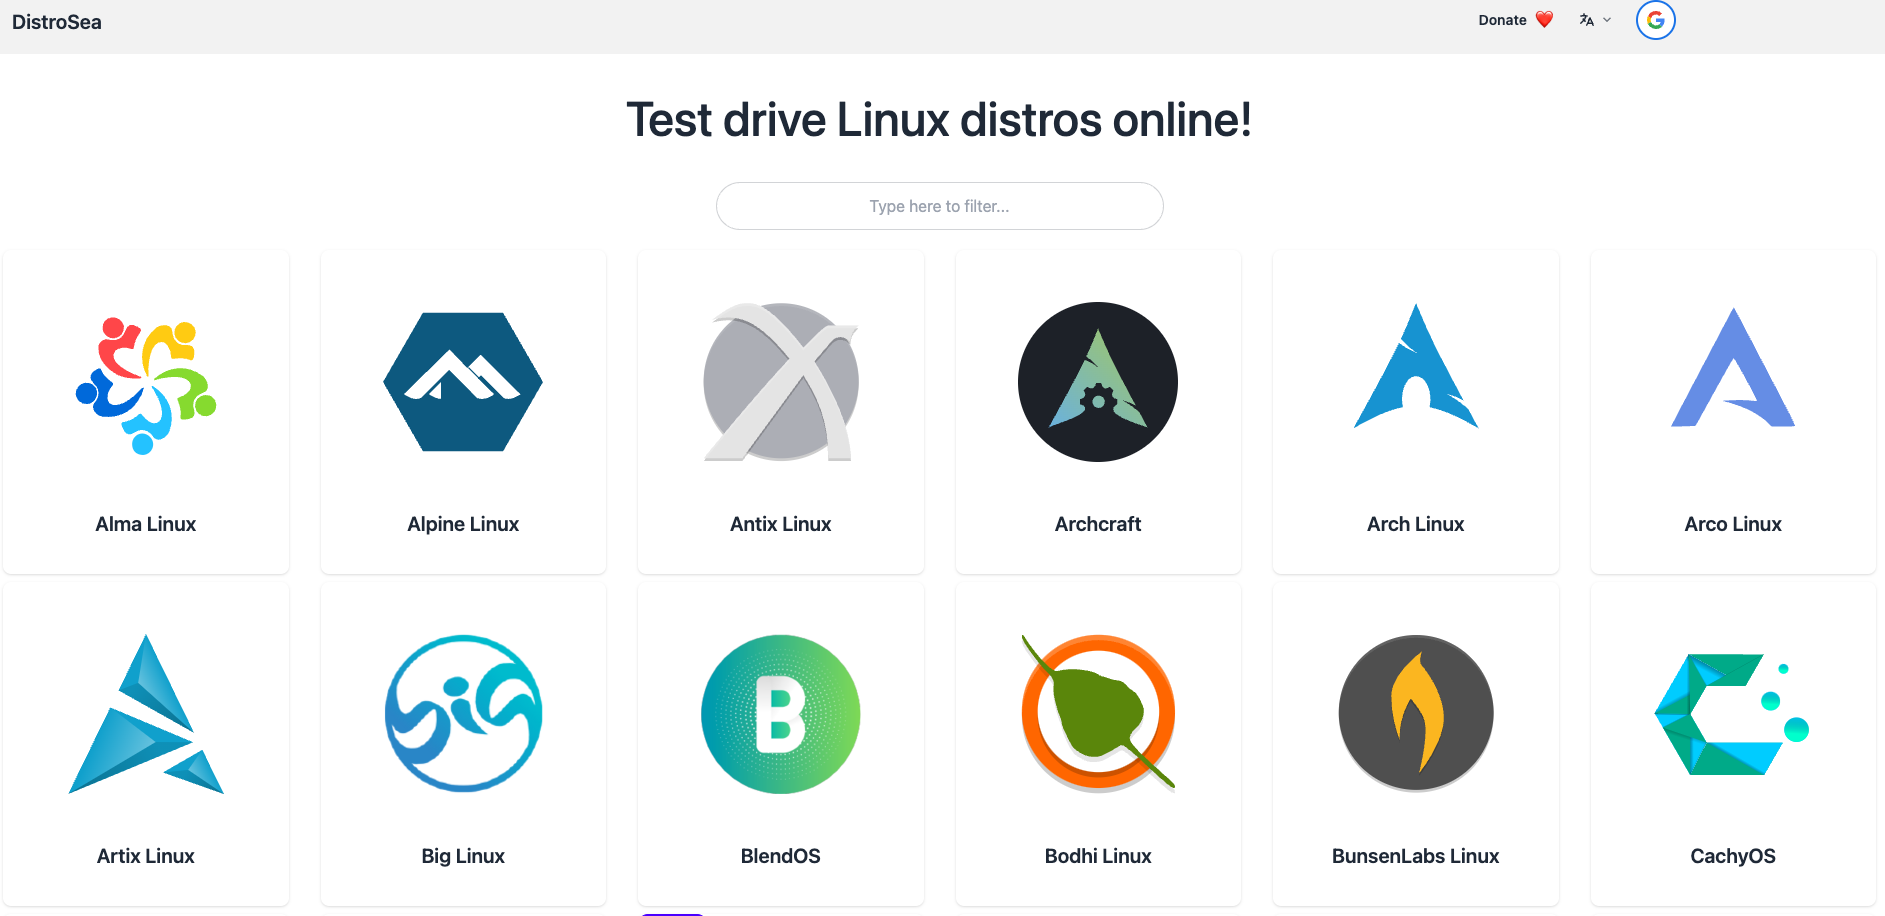The image size is (1885, 916).
Task: Click the Artix Linux triangle logo
Action: (x=146, y=715)
